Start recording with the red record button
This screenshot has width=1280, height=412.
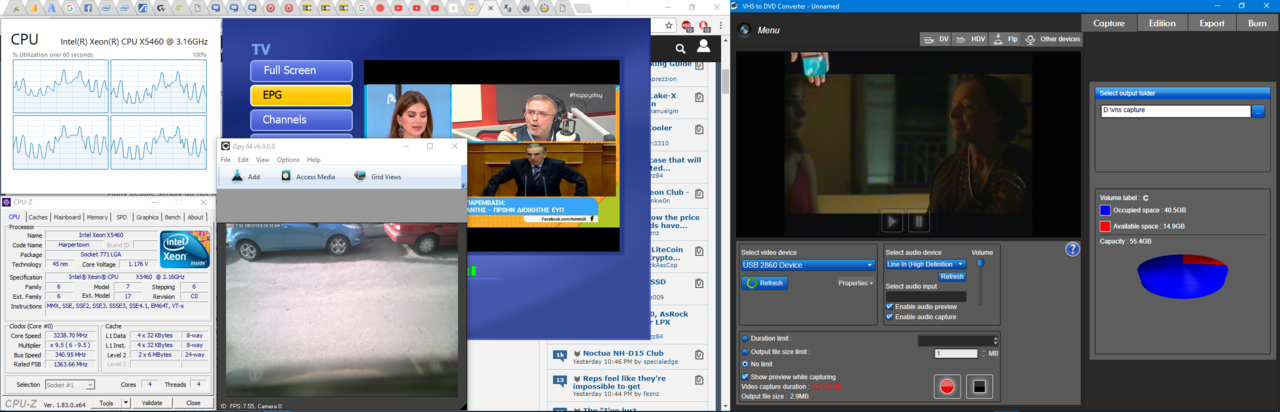947,386
